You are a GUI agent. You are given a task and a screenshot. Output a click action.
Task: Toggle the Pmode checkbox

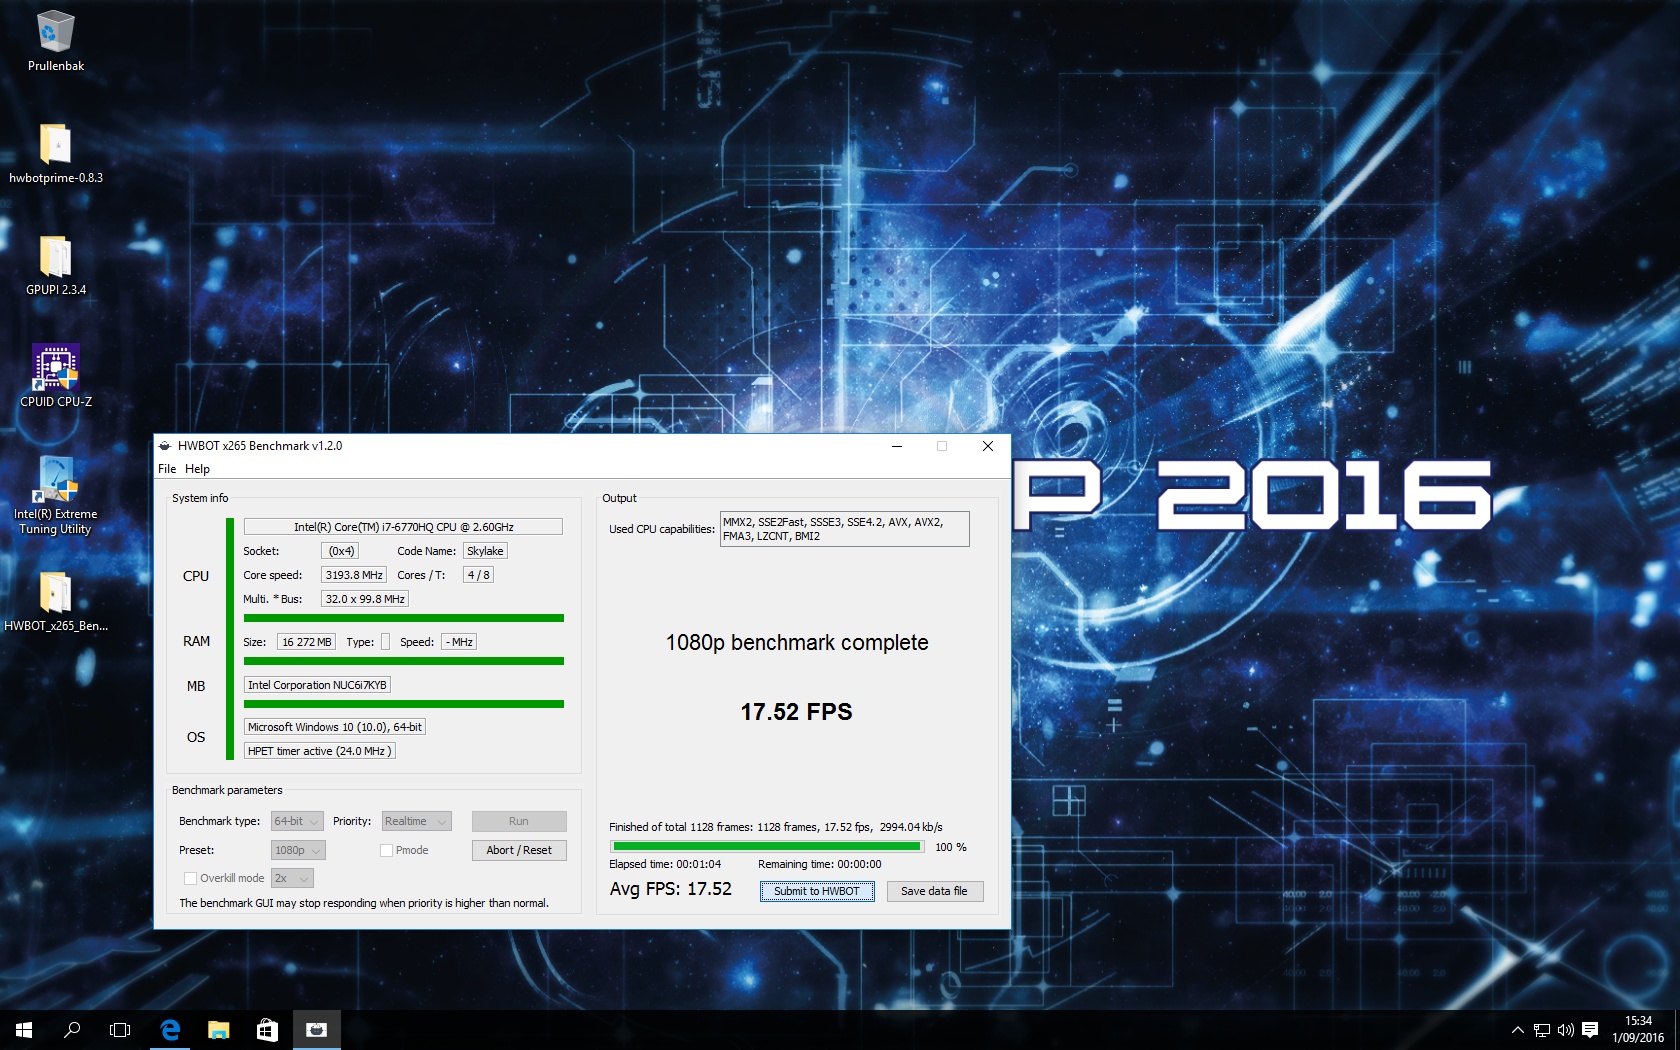pos(386,850)
